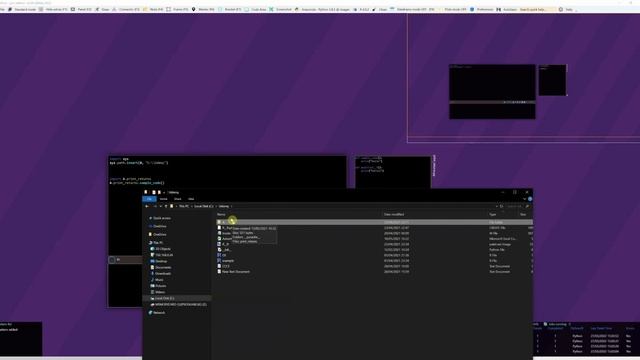This screenshot has height=360, width=640.
Task: Sort files by the Size column
Action: click(x=523, y=214)
